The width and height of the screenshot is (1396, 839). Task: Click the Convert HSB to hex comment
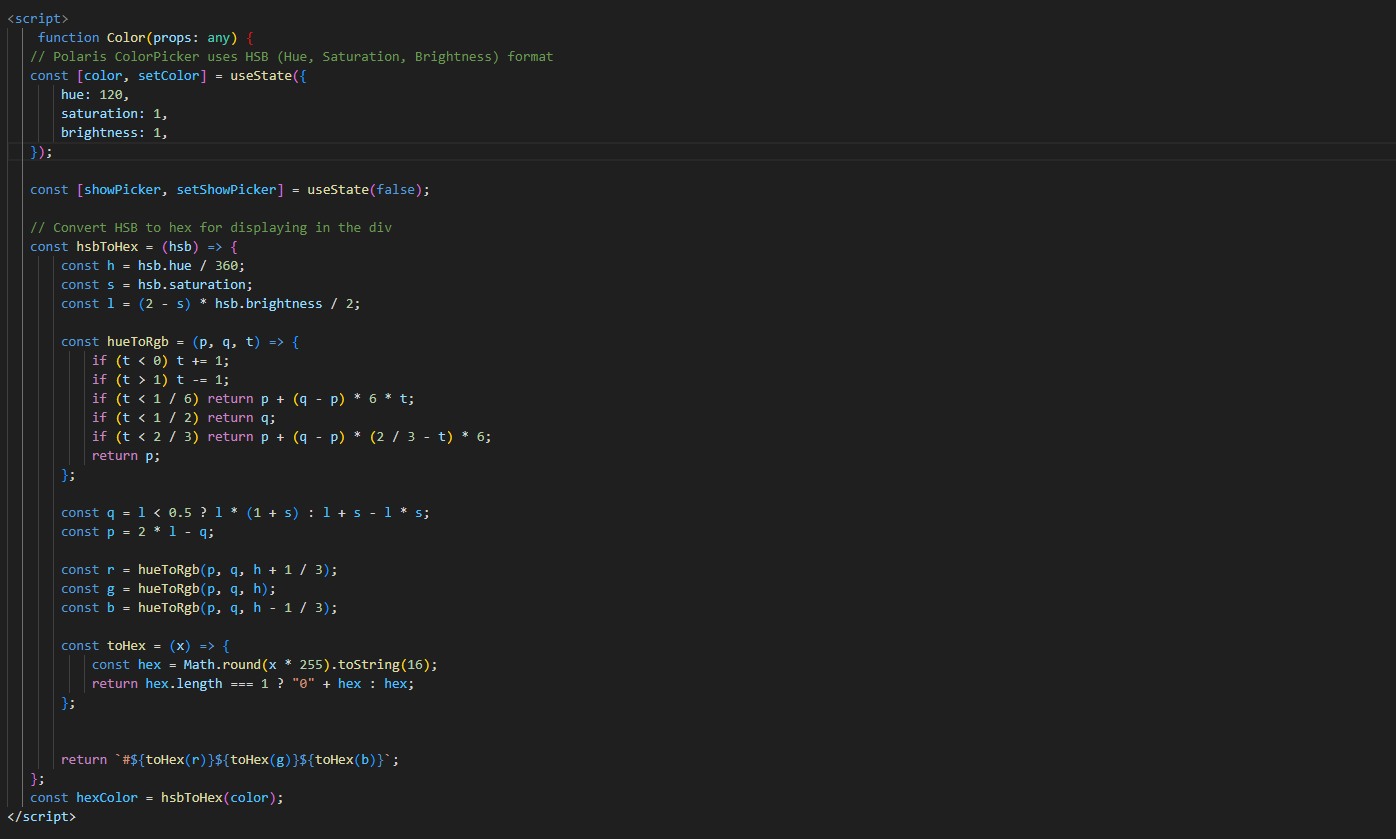(x=211, y=227)
